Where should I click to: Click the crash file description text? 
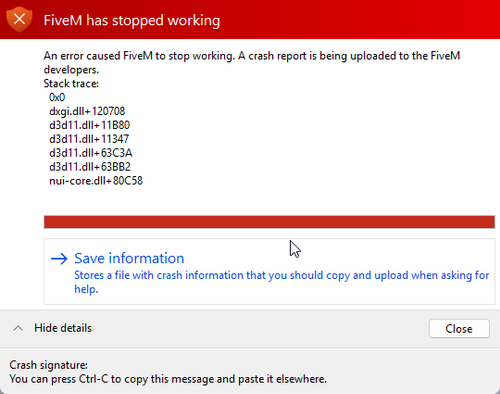(281, 282)
